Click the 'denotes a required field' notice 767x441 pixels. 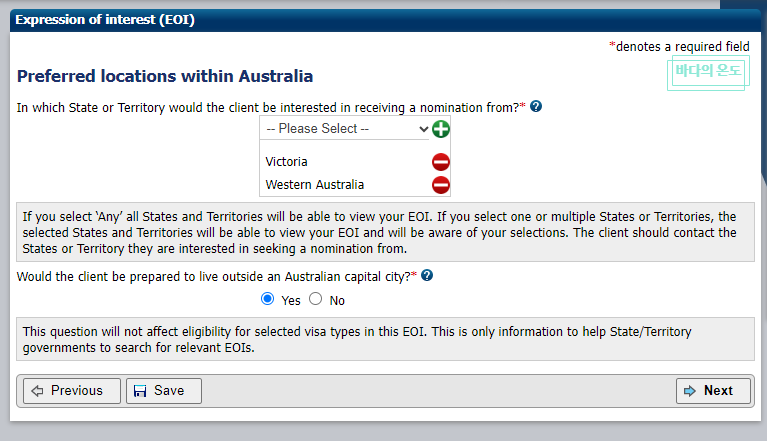680,46
